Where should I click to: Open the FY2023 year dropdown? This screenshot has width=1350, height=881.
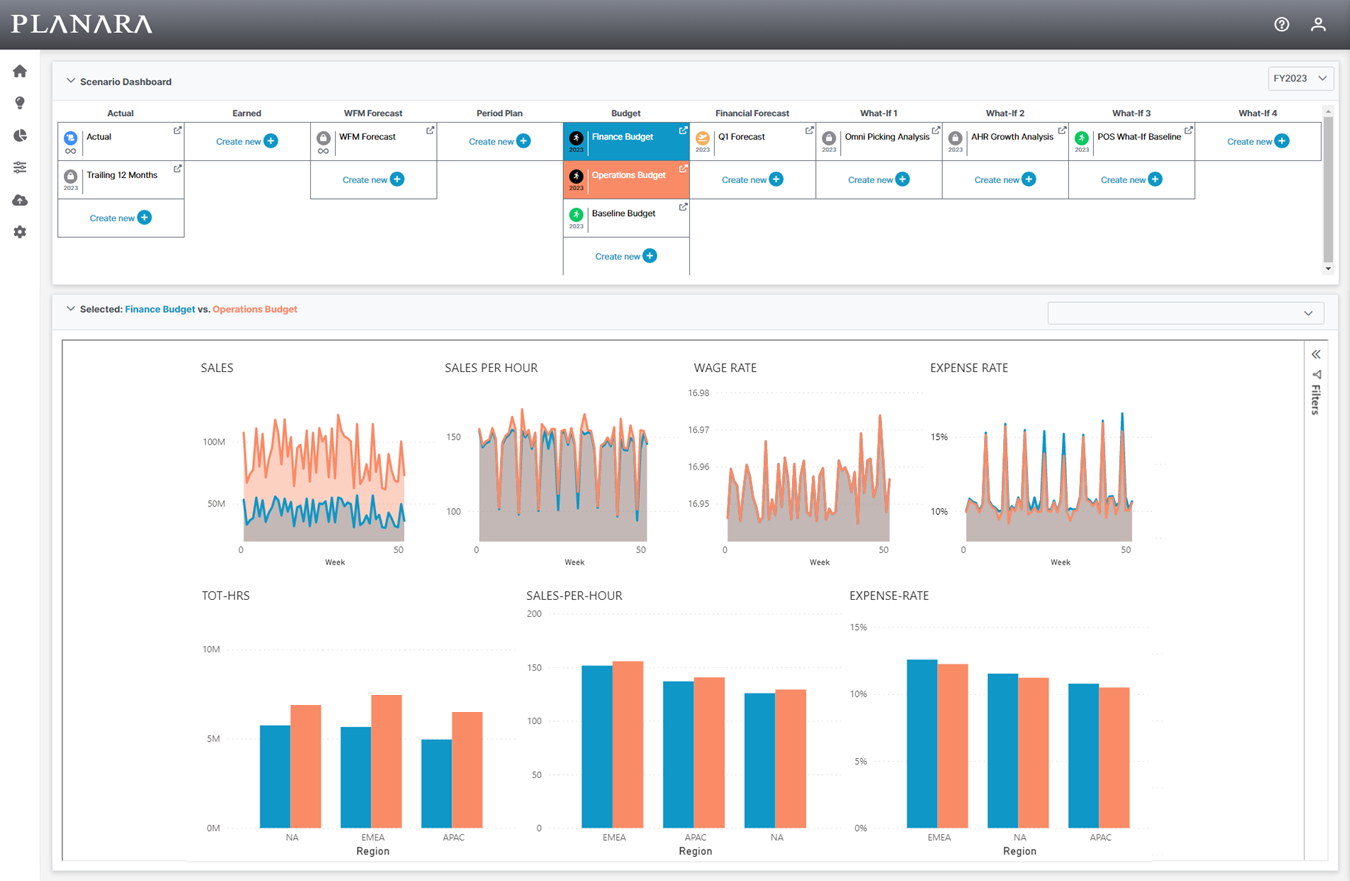1301,78
